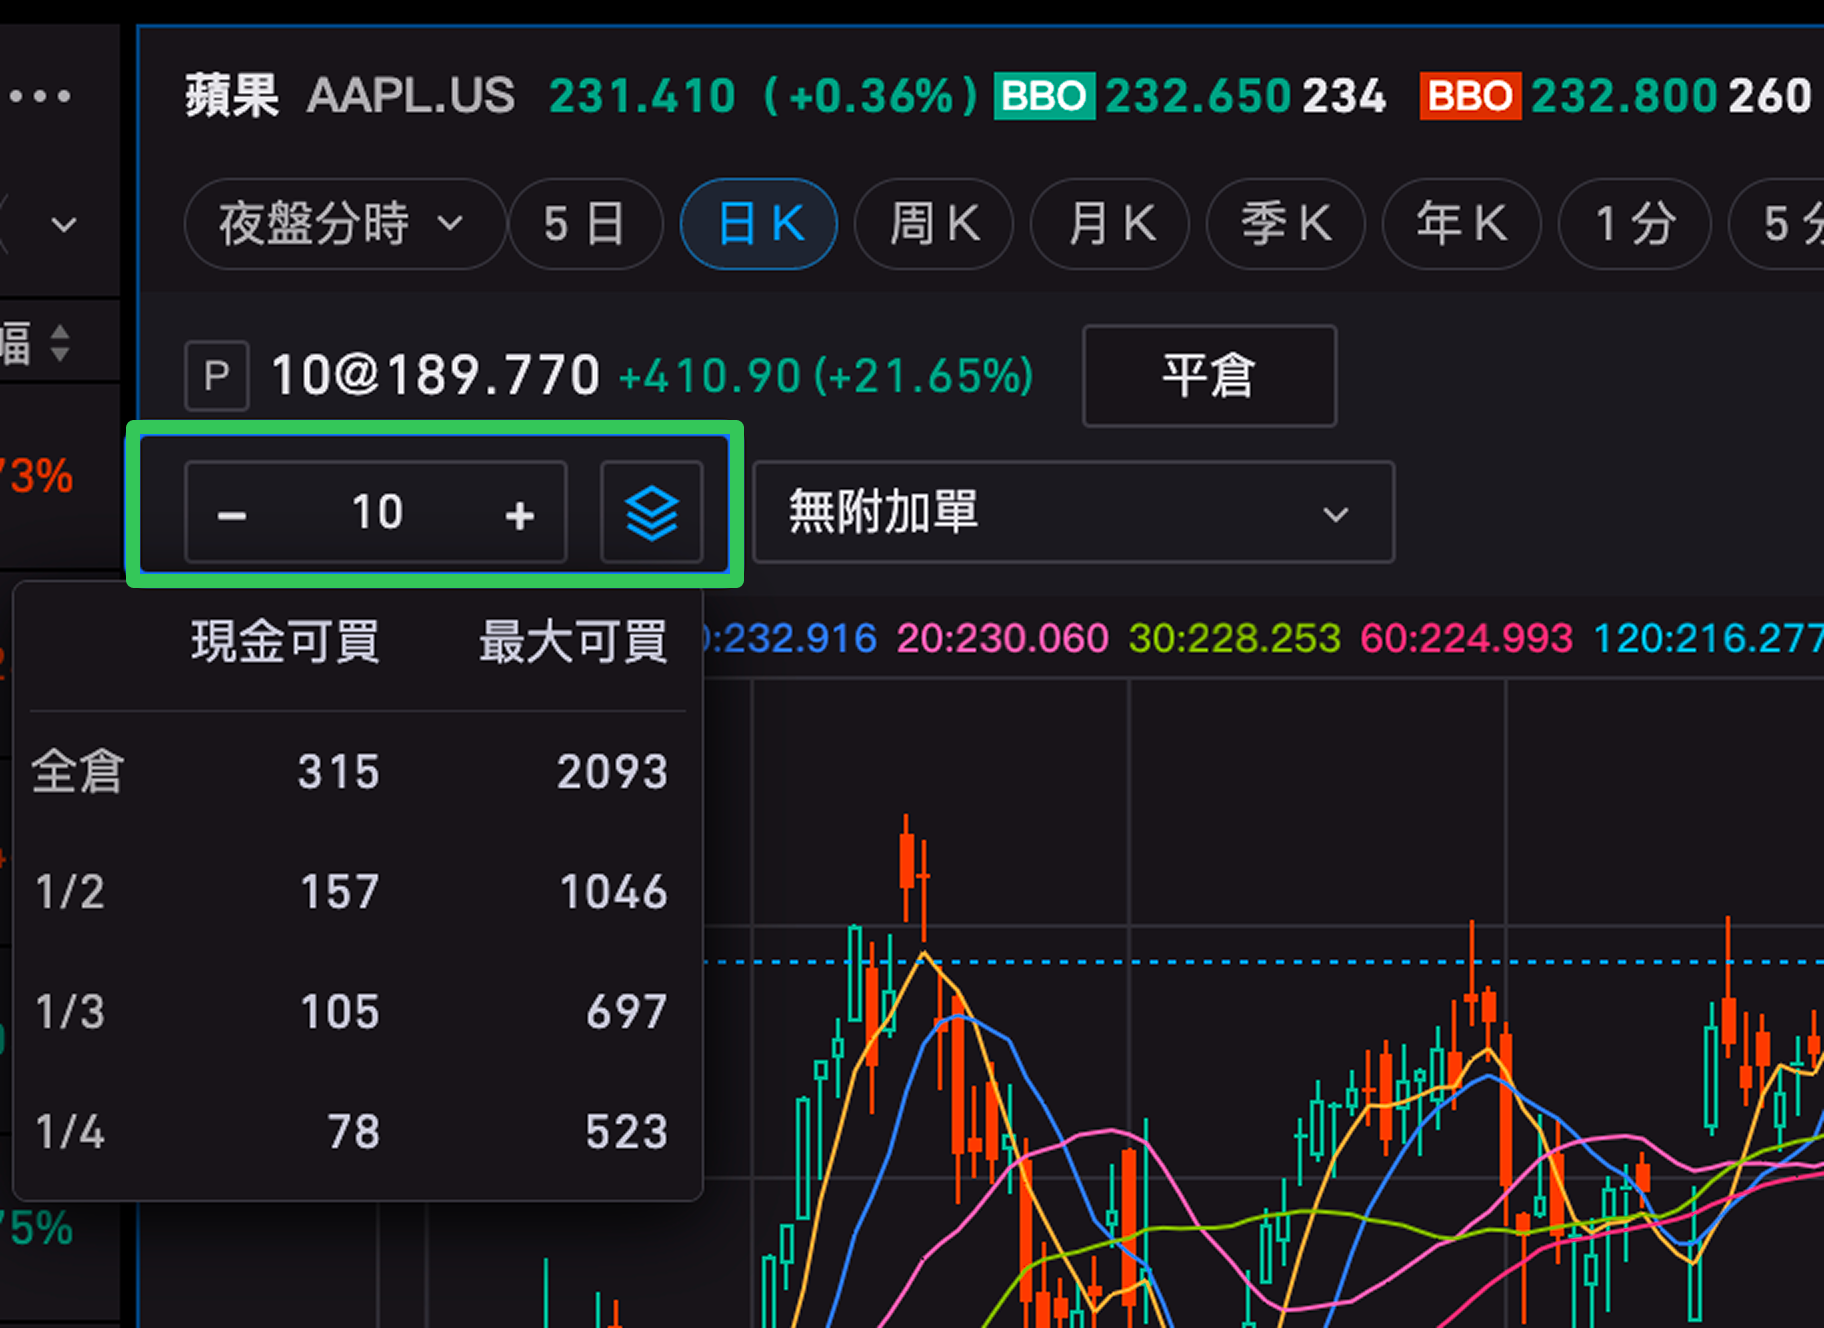This screenshot has height=1328, width=1824.
Task: Select the 月K chart period
Action: click(1110, 224)
